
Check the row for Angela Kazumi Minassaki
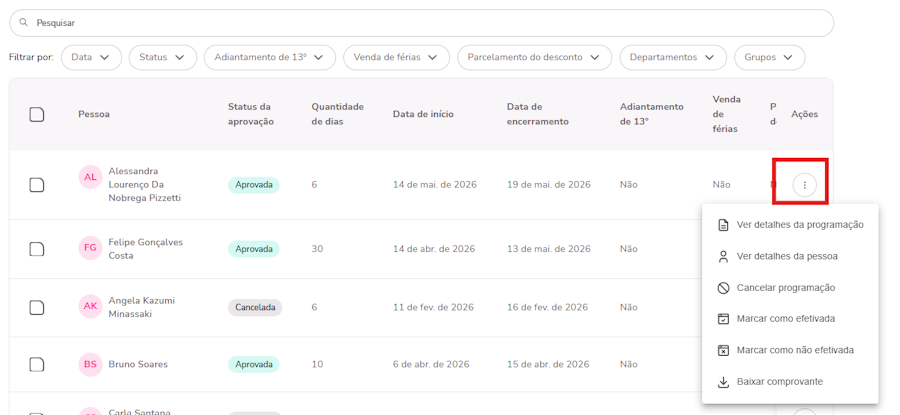[x=37, y=307]
